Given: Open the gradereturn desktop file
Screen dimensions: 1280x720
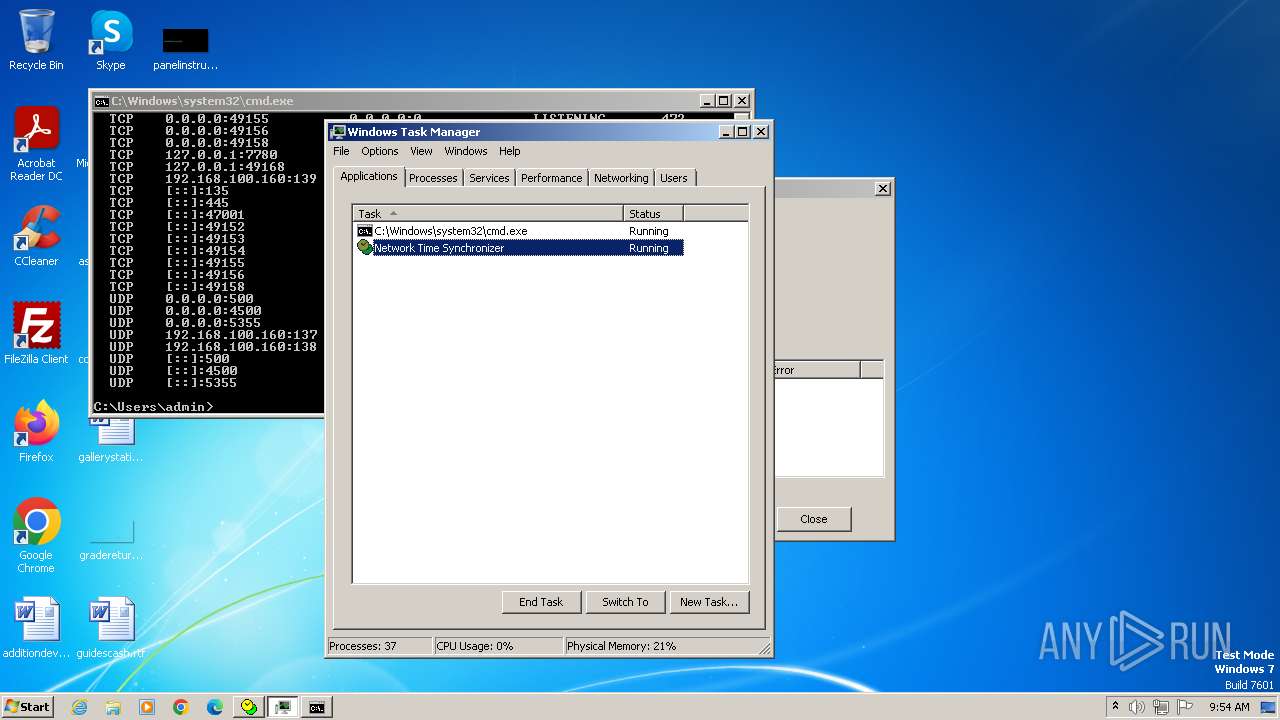Looking at the screenshot, I should [x=111, y=540].
